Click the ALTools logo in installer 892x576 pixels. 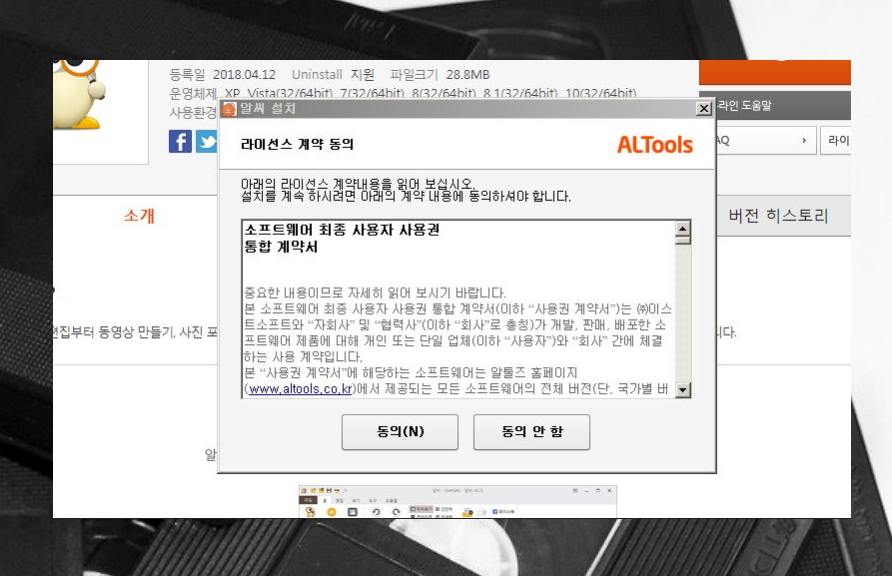pos(655,144)
